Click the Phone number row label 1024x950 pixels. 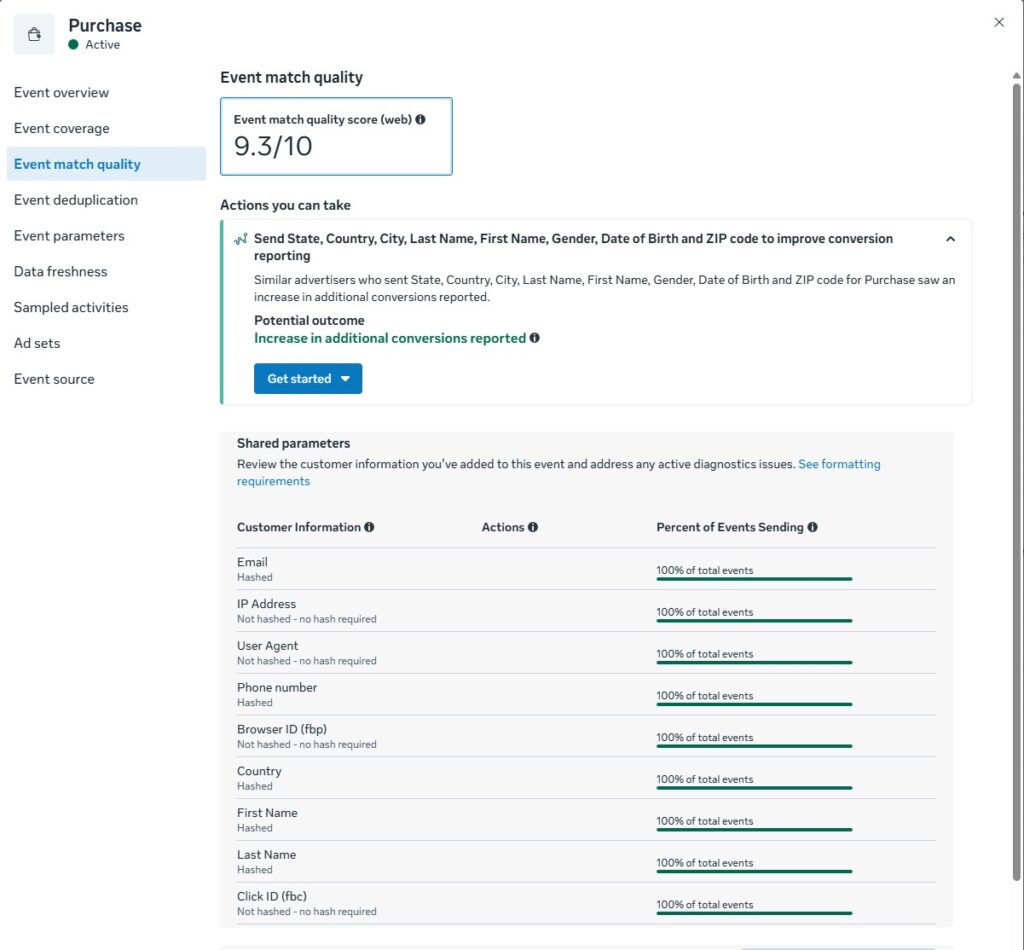277,688
